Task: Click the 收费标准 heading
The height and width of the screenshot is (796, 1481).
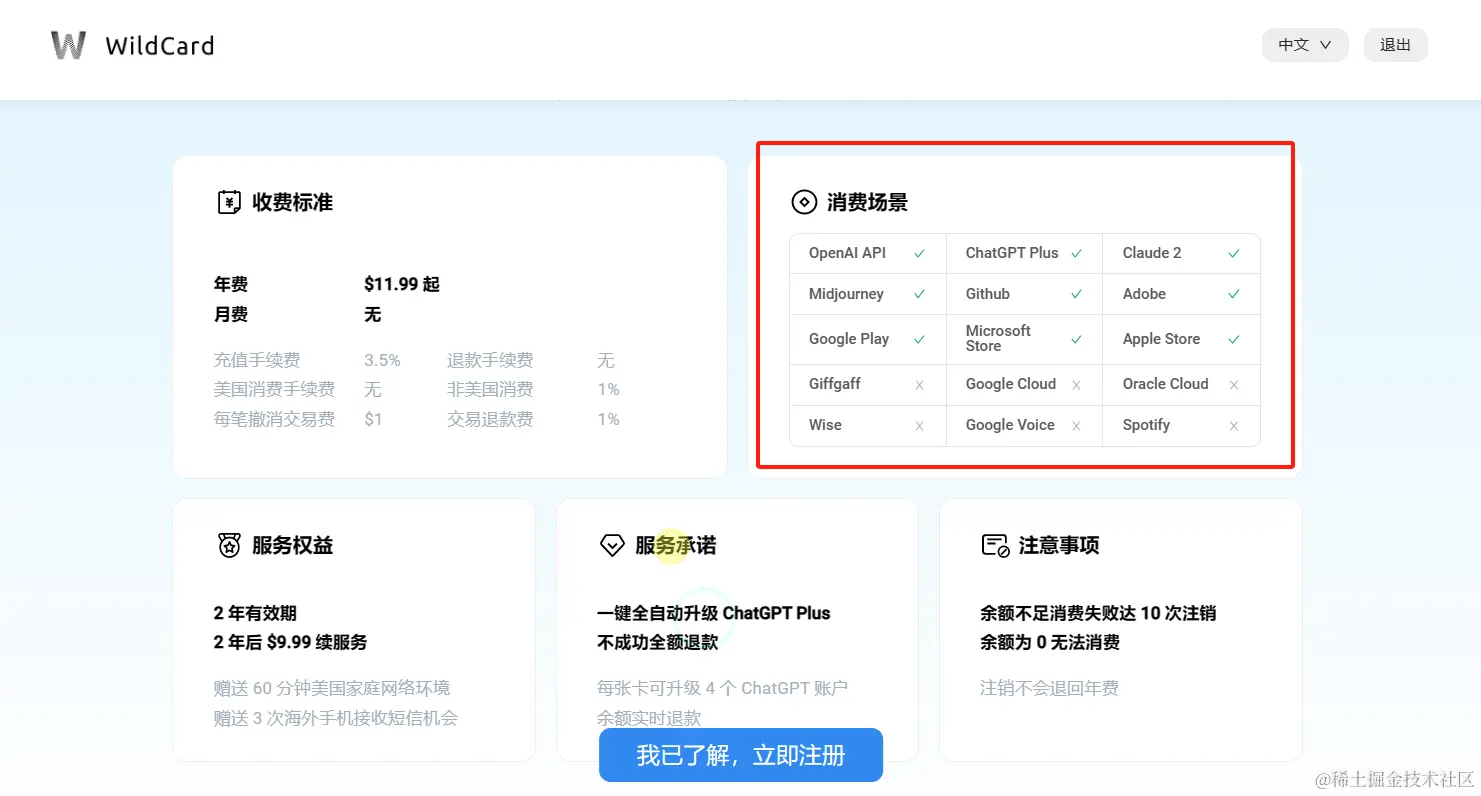Action: click(292, 202)
